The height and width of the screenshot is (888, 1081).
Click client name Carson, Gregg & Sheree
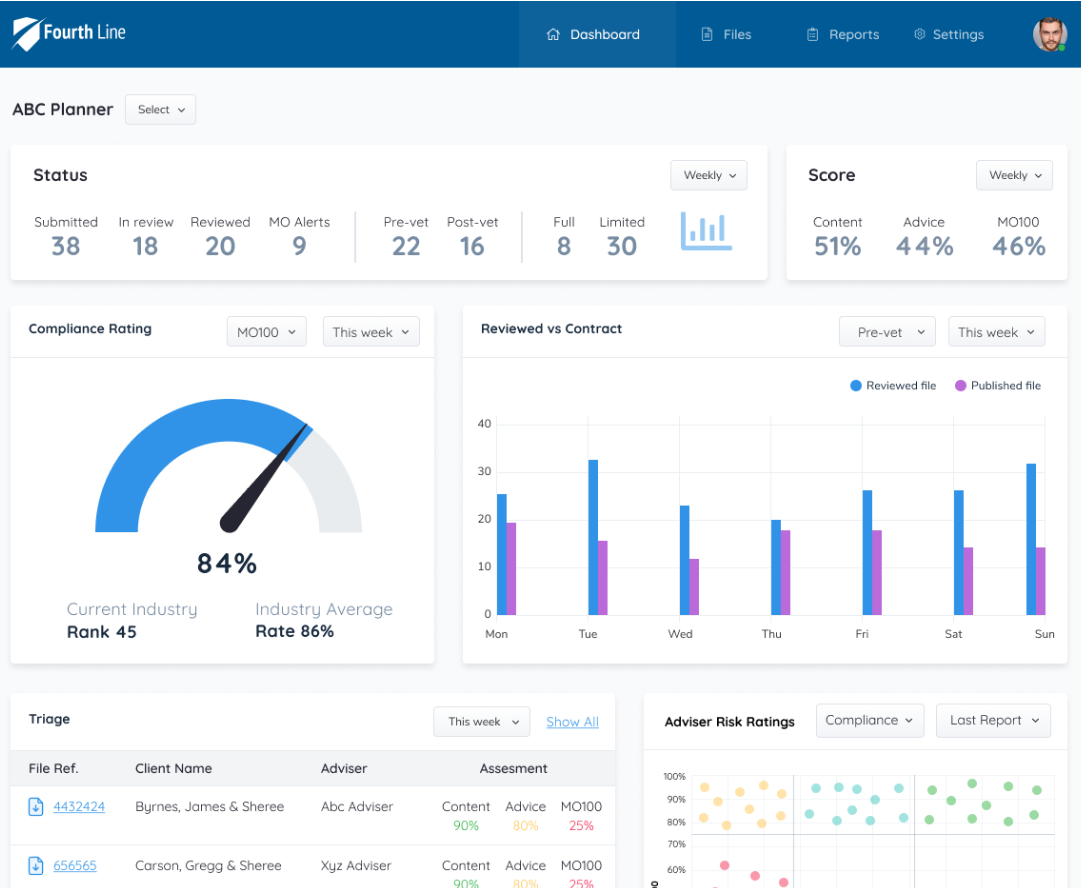click(x=208, y=866)
